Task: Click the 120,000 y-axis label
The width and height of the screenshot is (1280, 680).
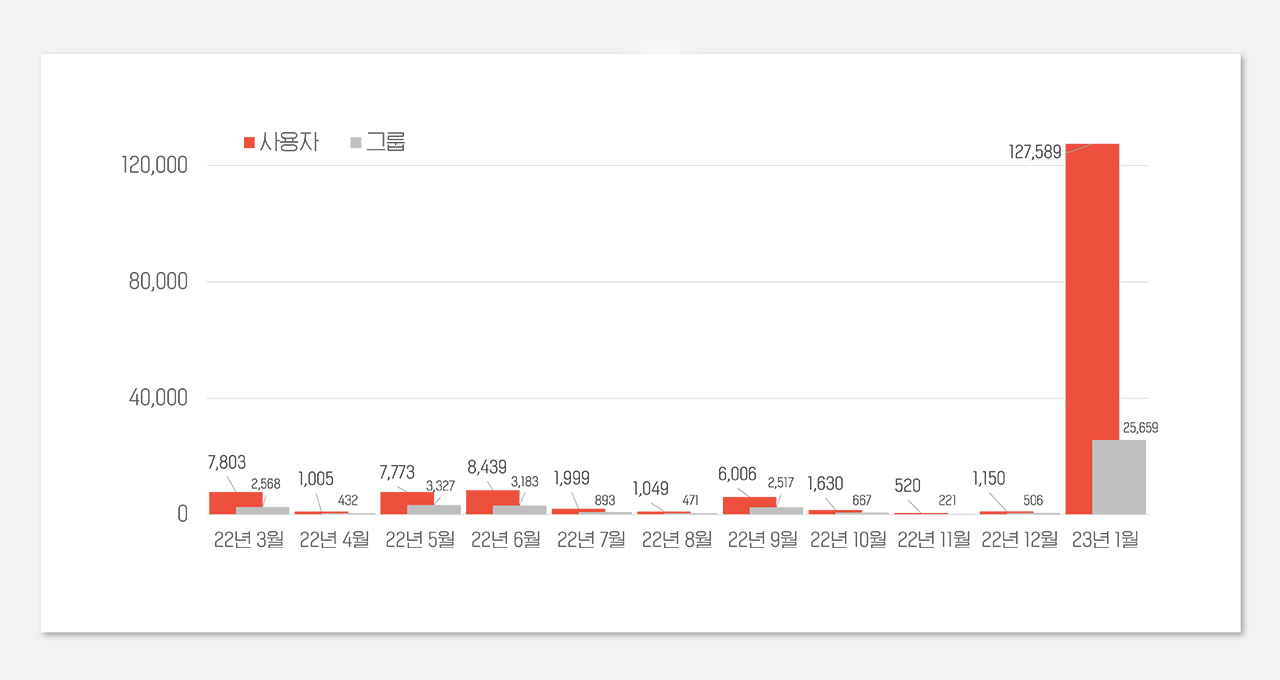Action: [x=154, y=165]
